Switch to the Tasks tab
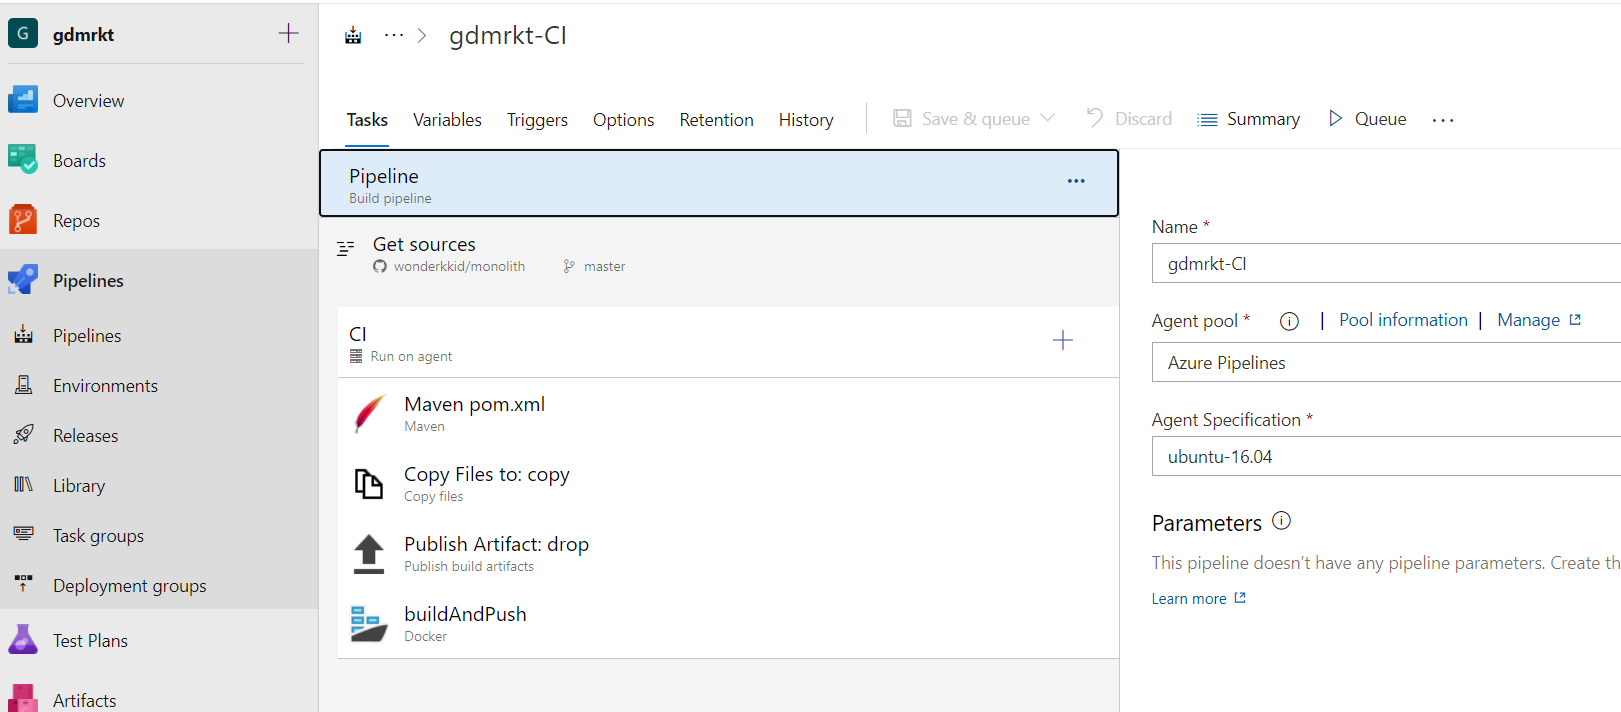 (367, 120)
